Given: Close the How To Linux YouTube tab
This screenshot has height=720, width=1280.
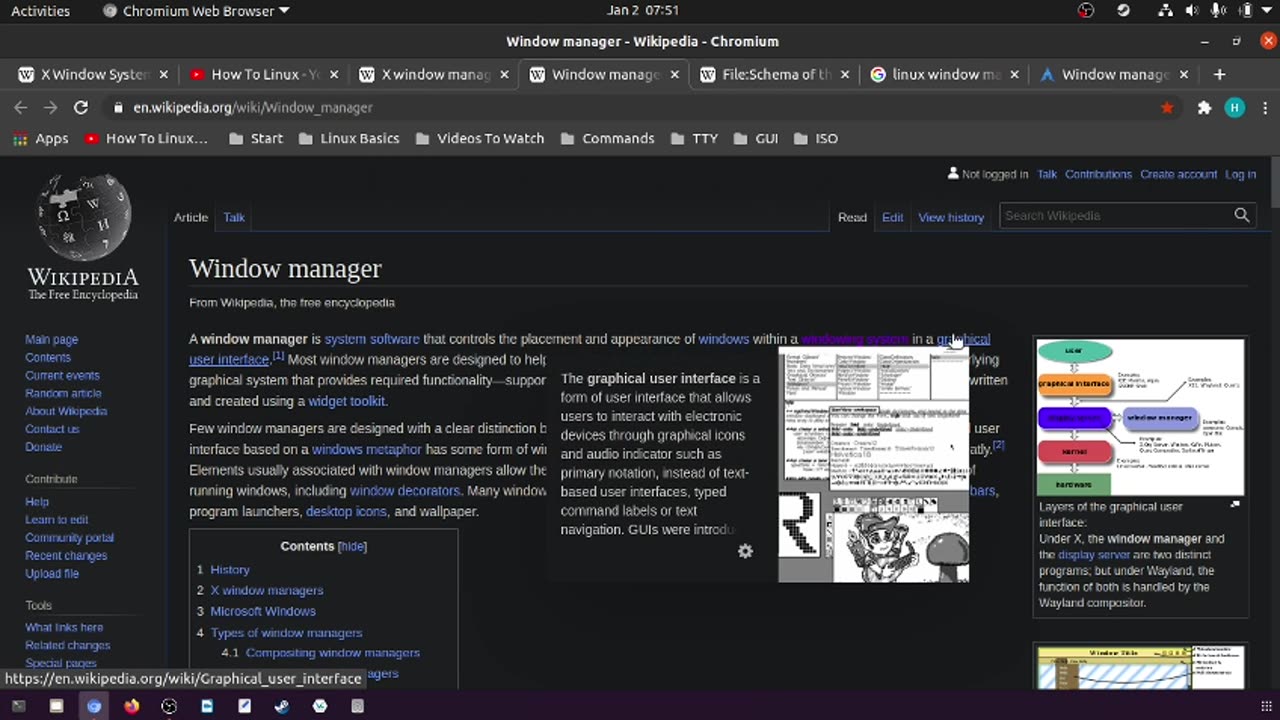Looking at the screenshot, I should click(x=334, y=74).
